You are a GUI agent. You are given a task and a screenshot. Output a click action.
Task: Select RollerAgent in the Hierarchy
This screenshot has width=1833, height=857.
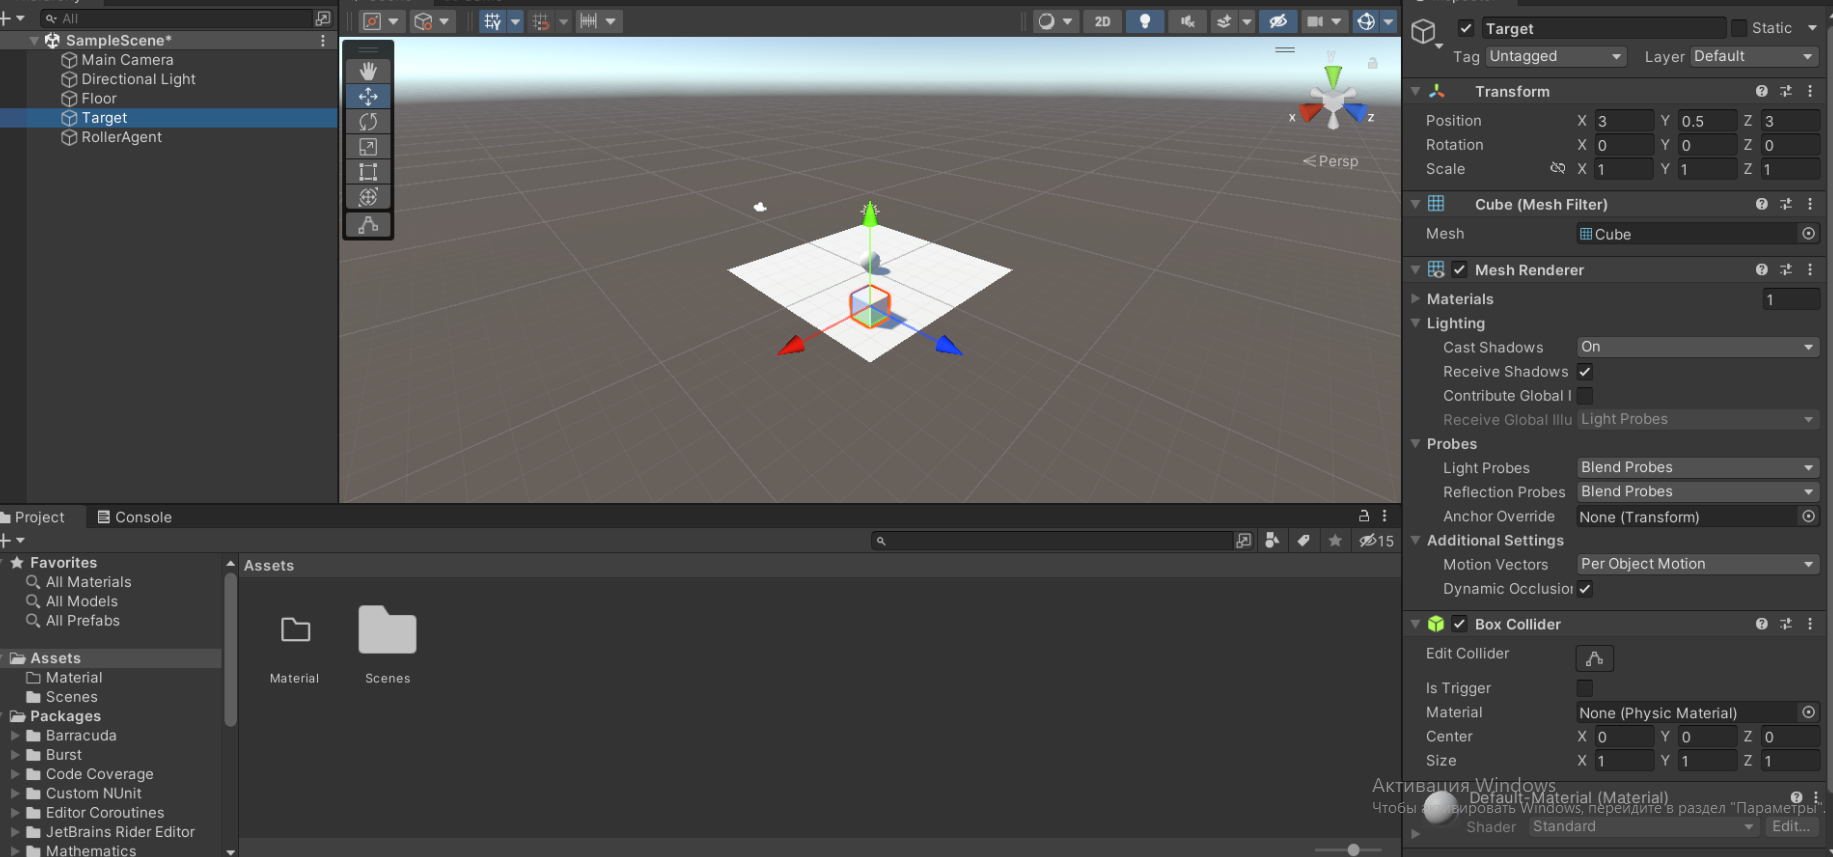click(121, 137)
